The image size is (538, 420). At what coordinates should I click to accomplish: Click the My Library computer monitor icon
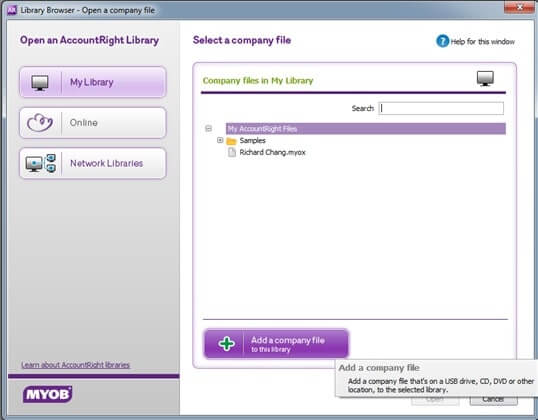pos(40,83)
